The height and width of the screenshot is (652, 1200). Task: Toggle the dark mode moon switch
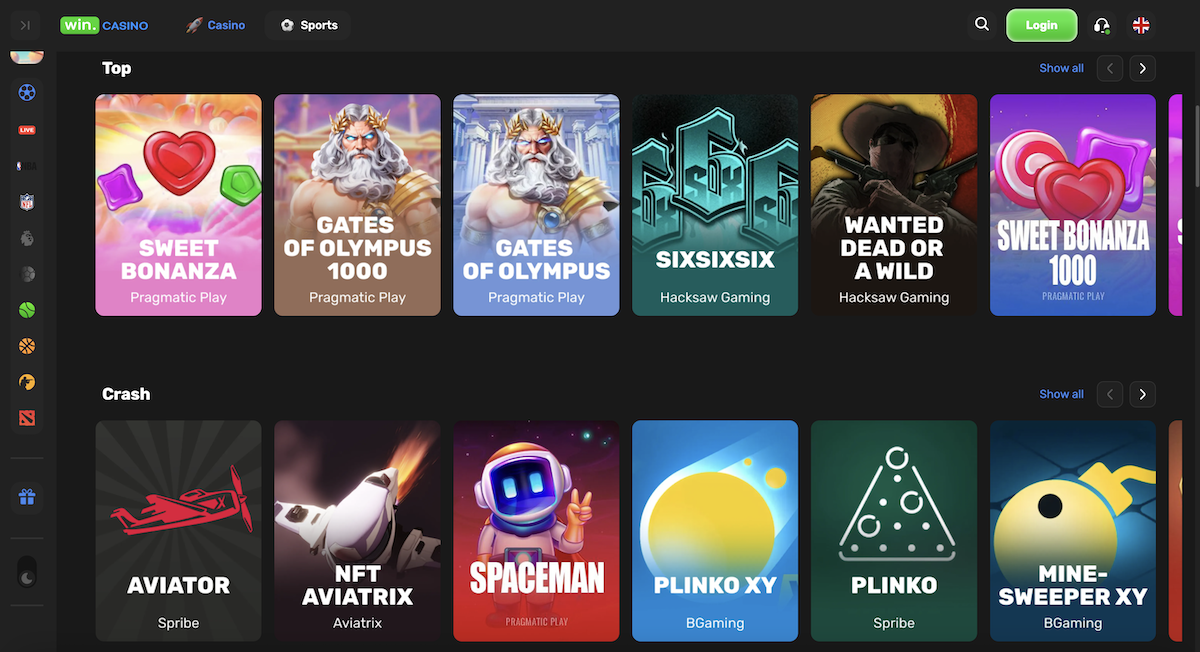click(27, 574)
